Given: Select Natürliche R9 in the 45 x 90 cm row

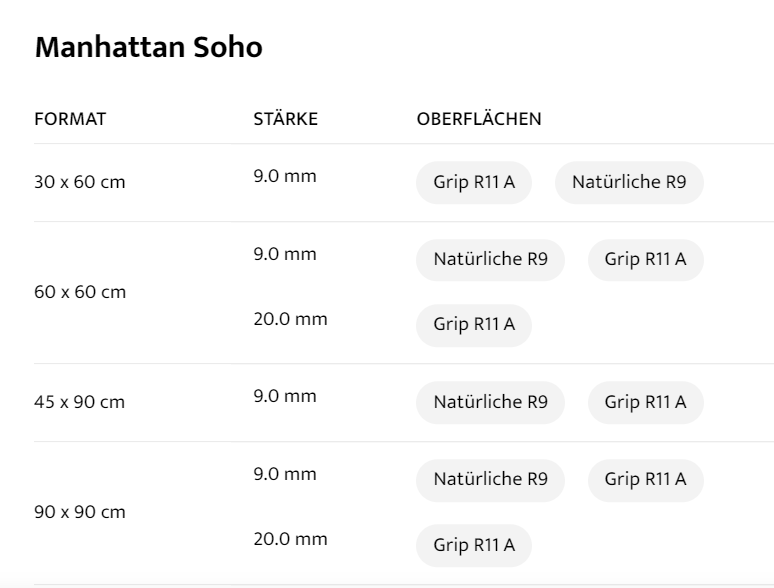Looking at the screenshot, I should coord(490,402).
